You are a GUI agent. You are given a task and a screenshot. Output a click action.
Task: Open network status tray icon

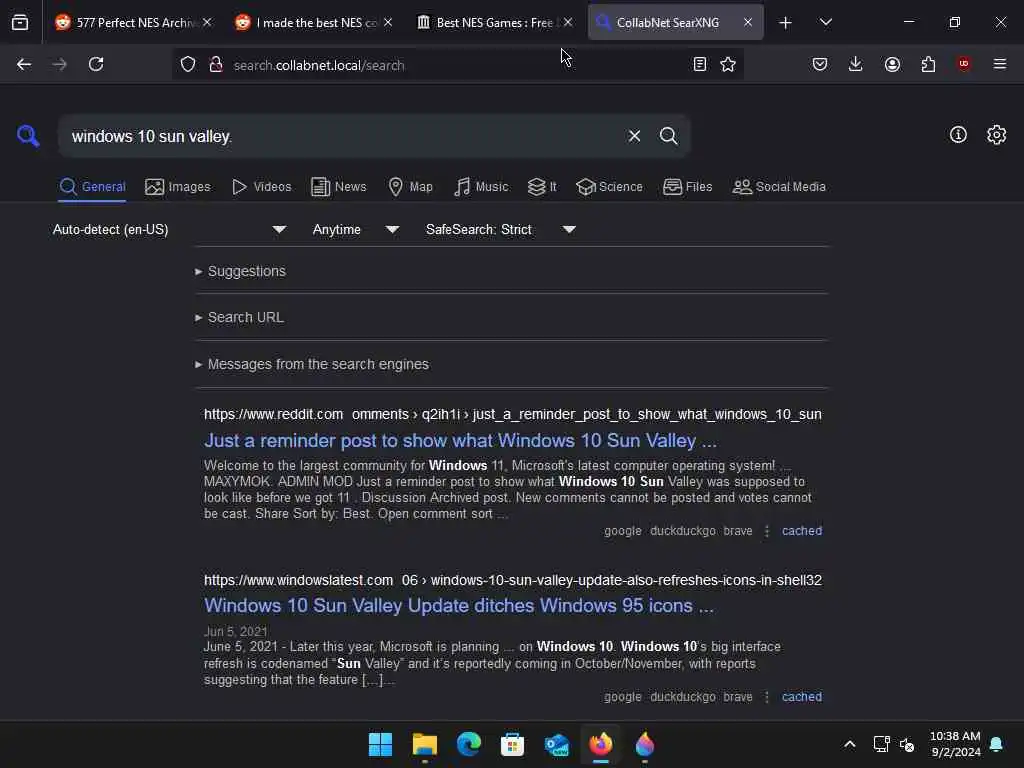pyautogui.click(x=882, y=744)
